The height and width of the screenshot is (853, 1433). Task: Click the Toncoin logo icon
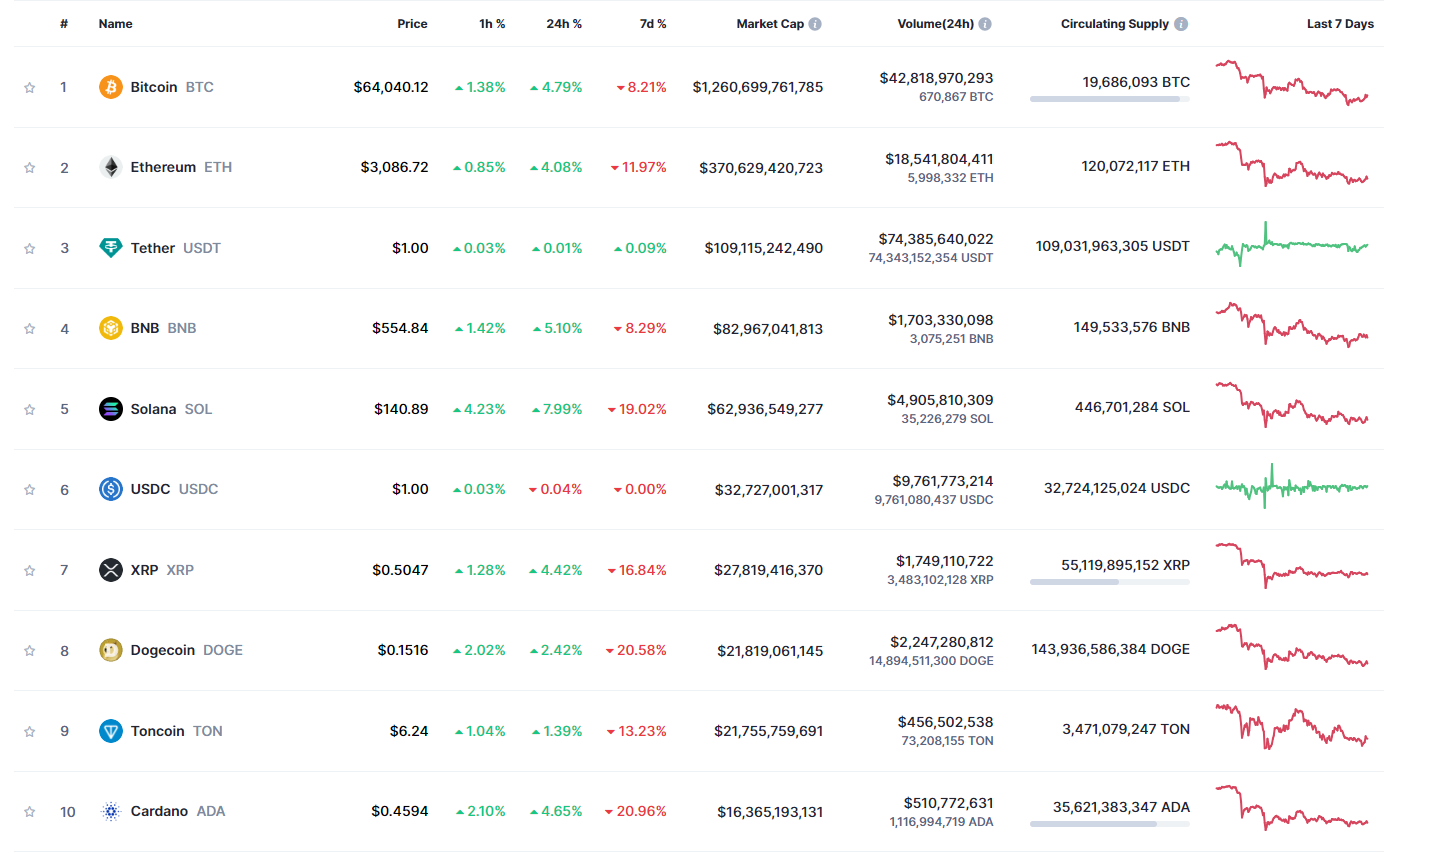(111, 731)
